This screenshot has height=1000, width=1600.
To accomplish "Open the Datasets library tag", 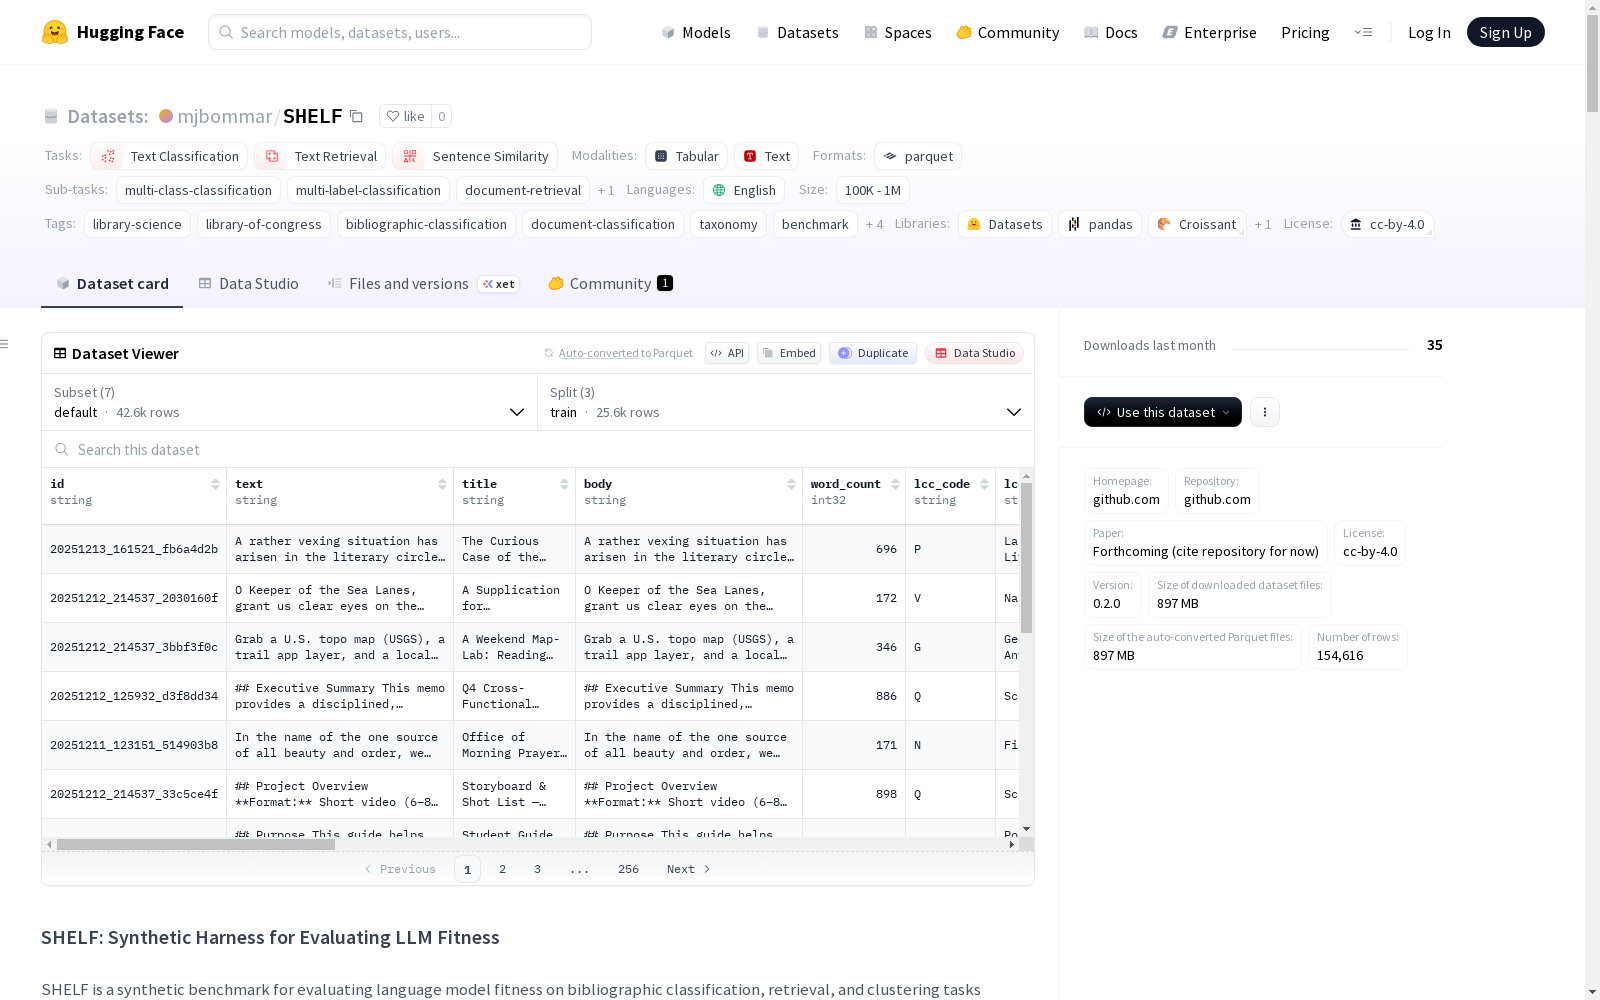I will click(1005, 224).
